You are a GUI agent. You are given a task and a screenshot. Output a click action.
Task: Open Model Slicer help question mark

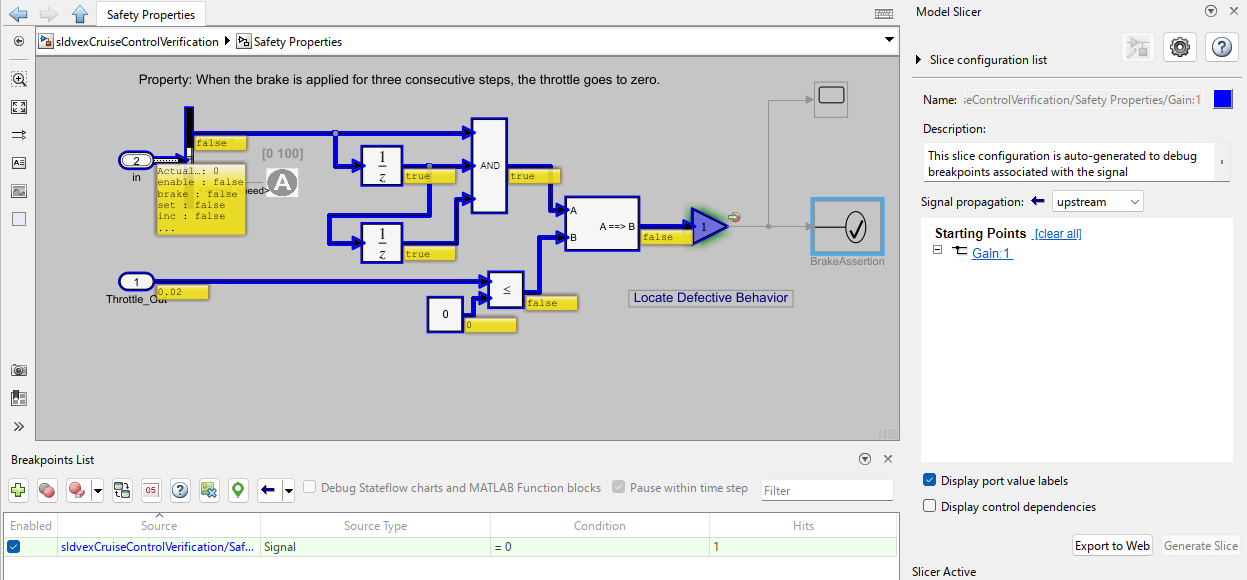coord(1221,47)
